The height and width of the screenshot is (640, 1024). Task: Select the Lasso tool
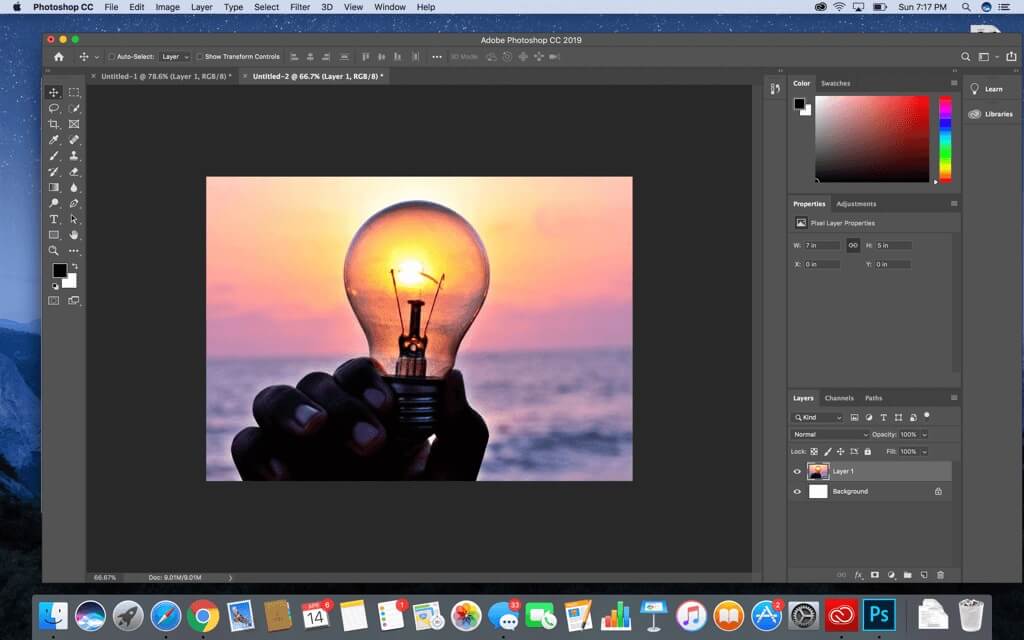pos(53,108)
